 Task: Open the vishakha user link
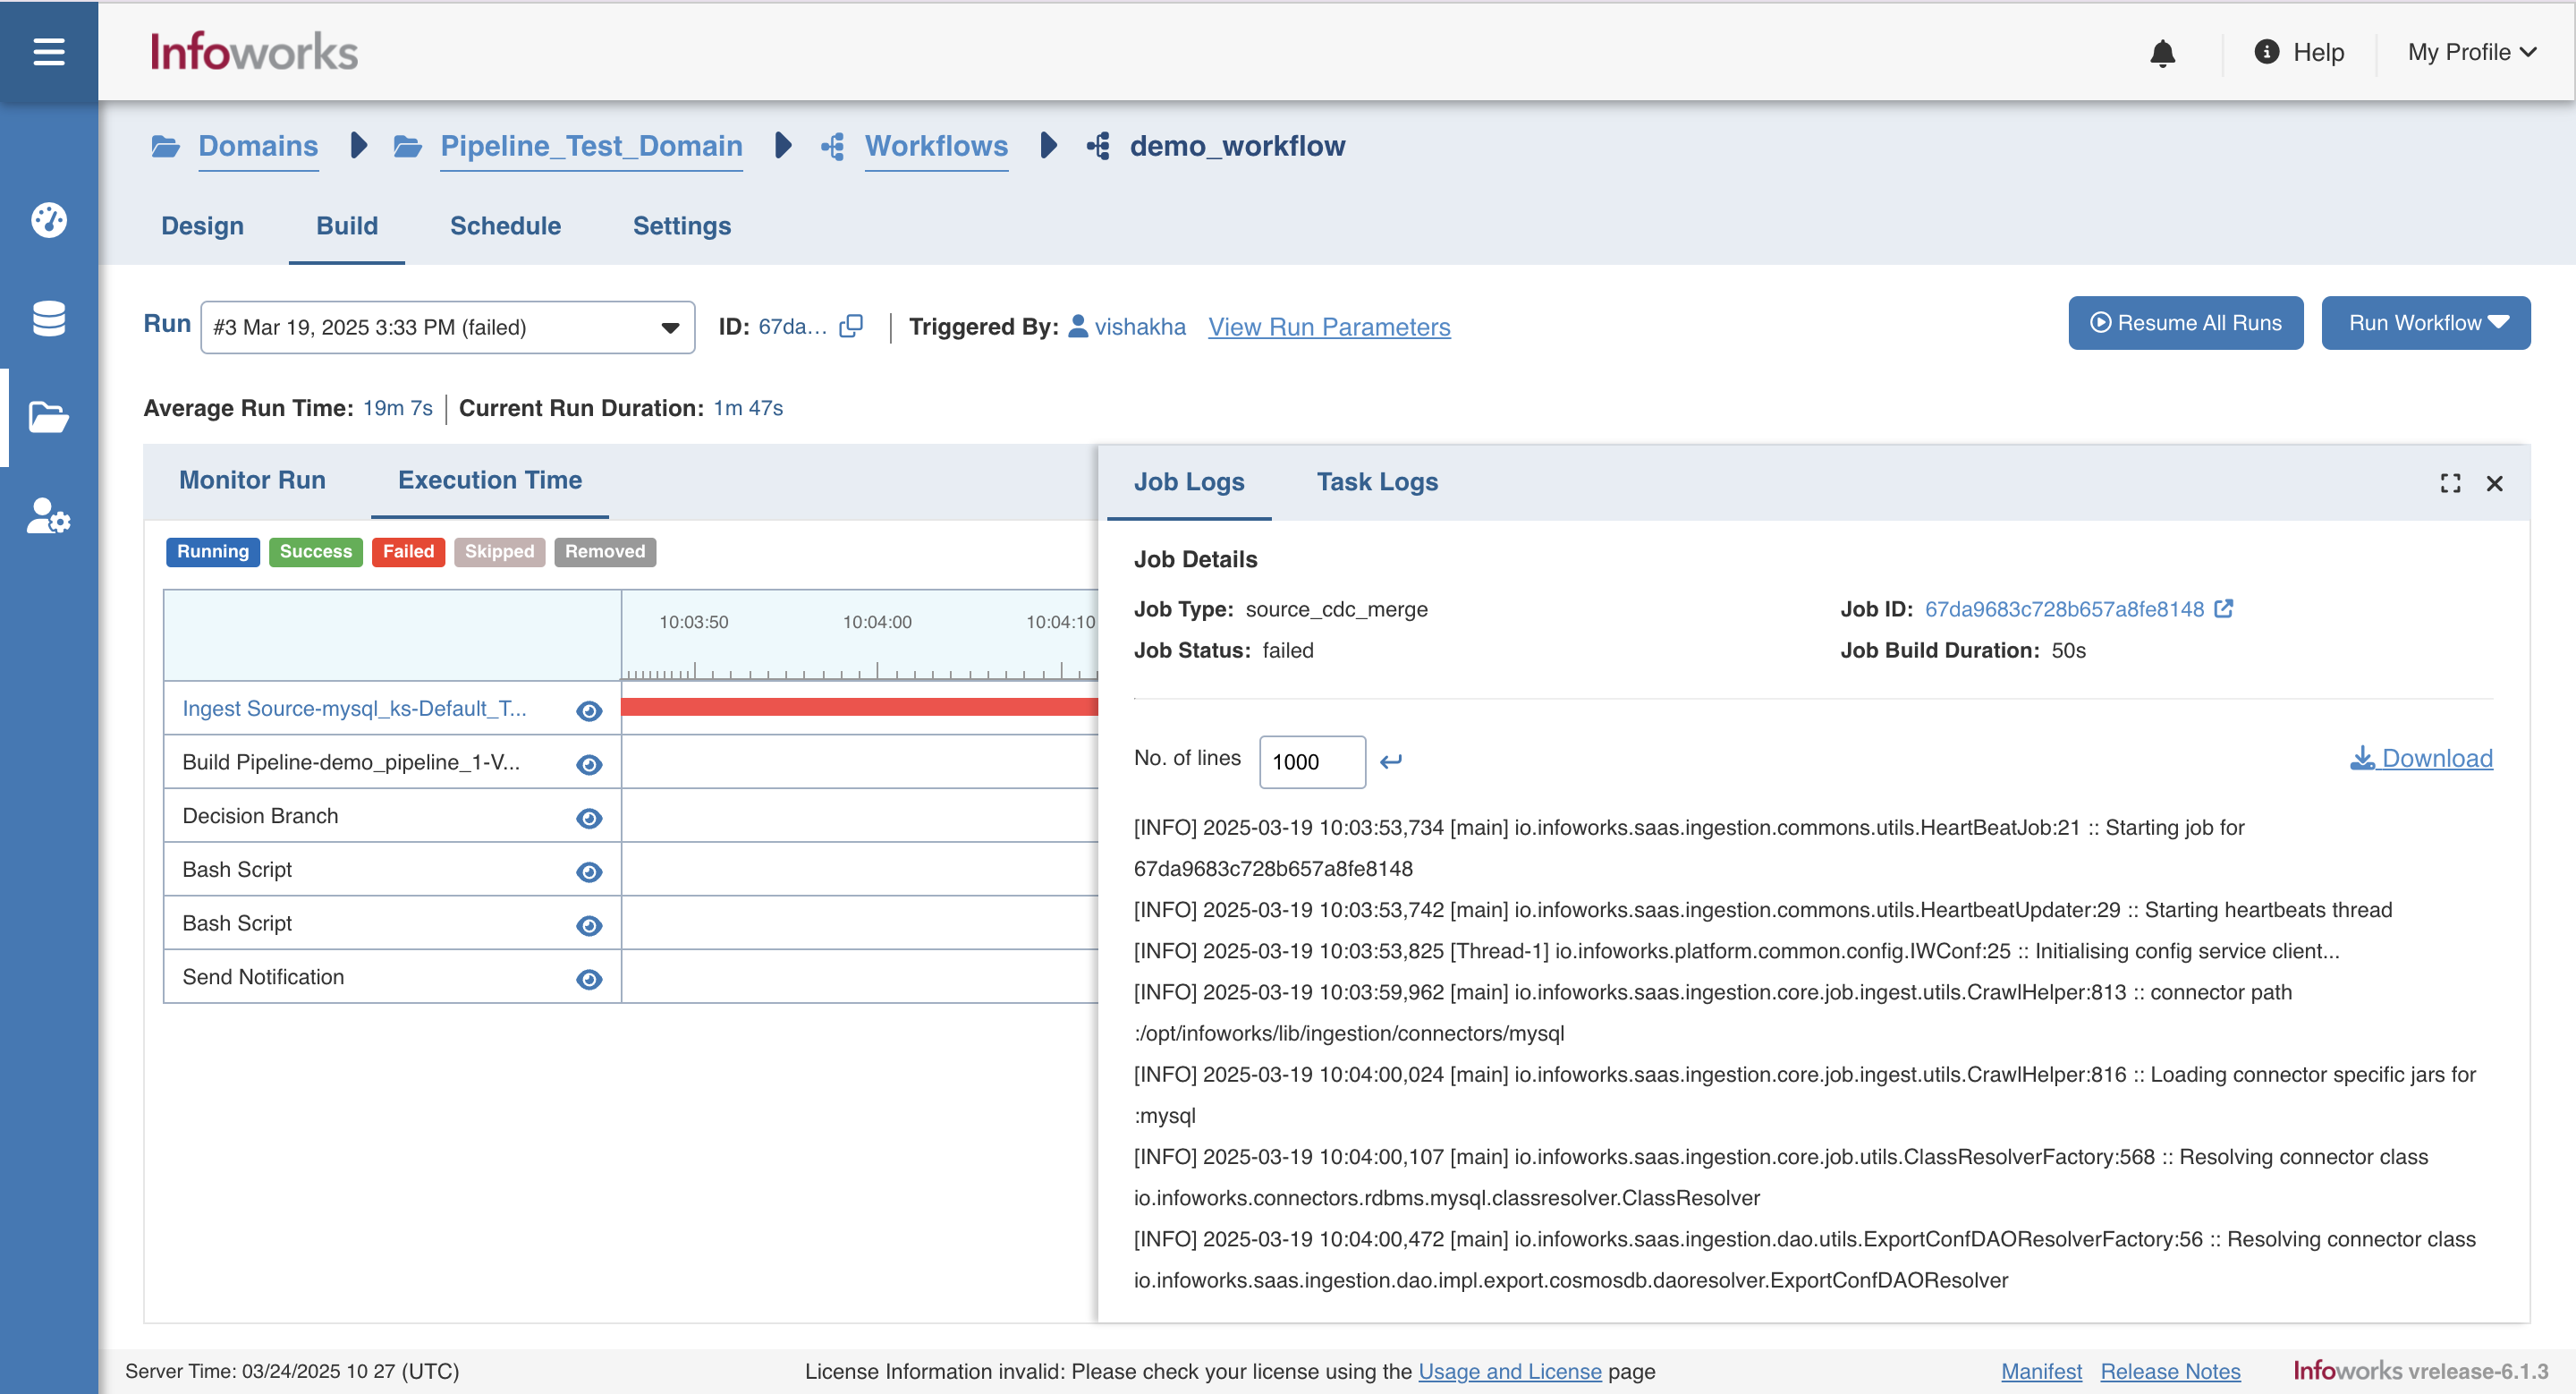coord(1140,327)
